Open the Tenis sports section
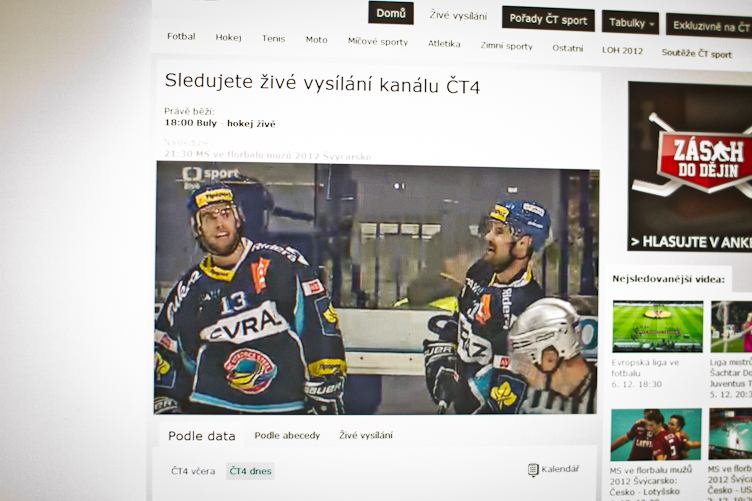 [x=273, y=39]
